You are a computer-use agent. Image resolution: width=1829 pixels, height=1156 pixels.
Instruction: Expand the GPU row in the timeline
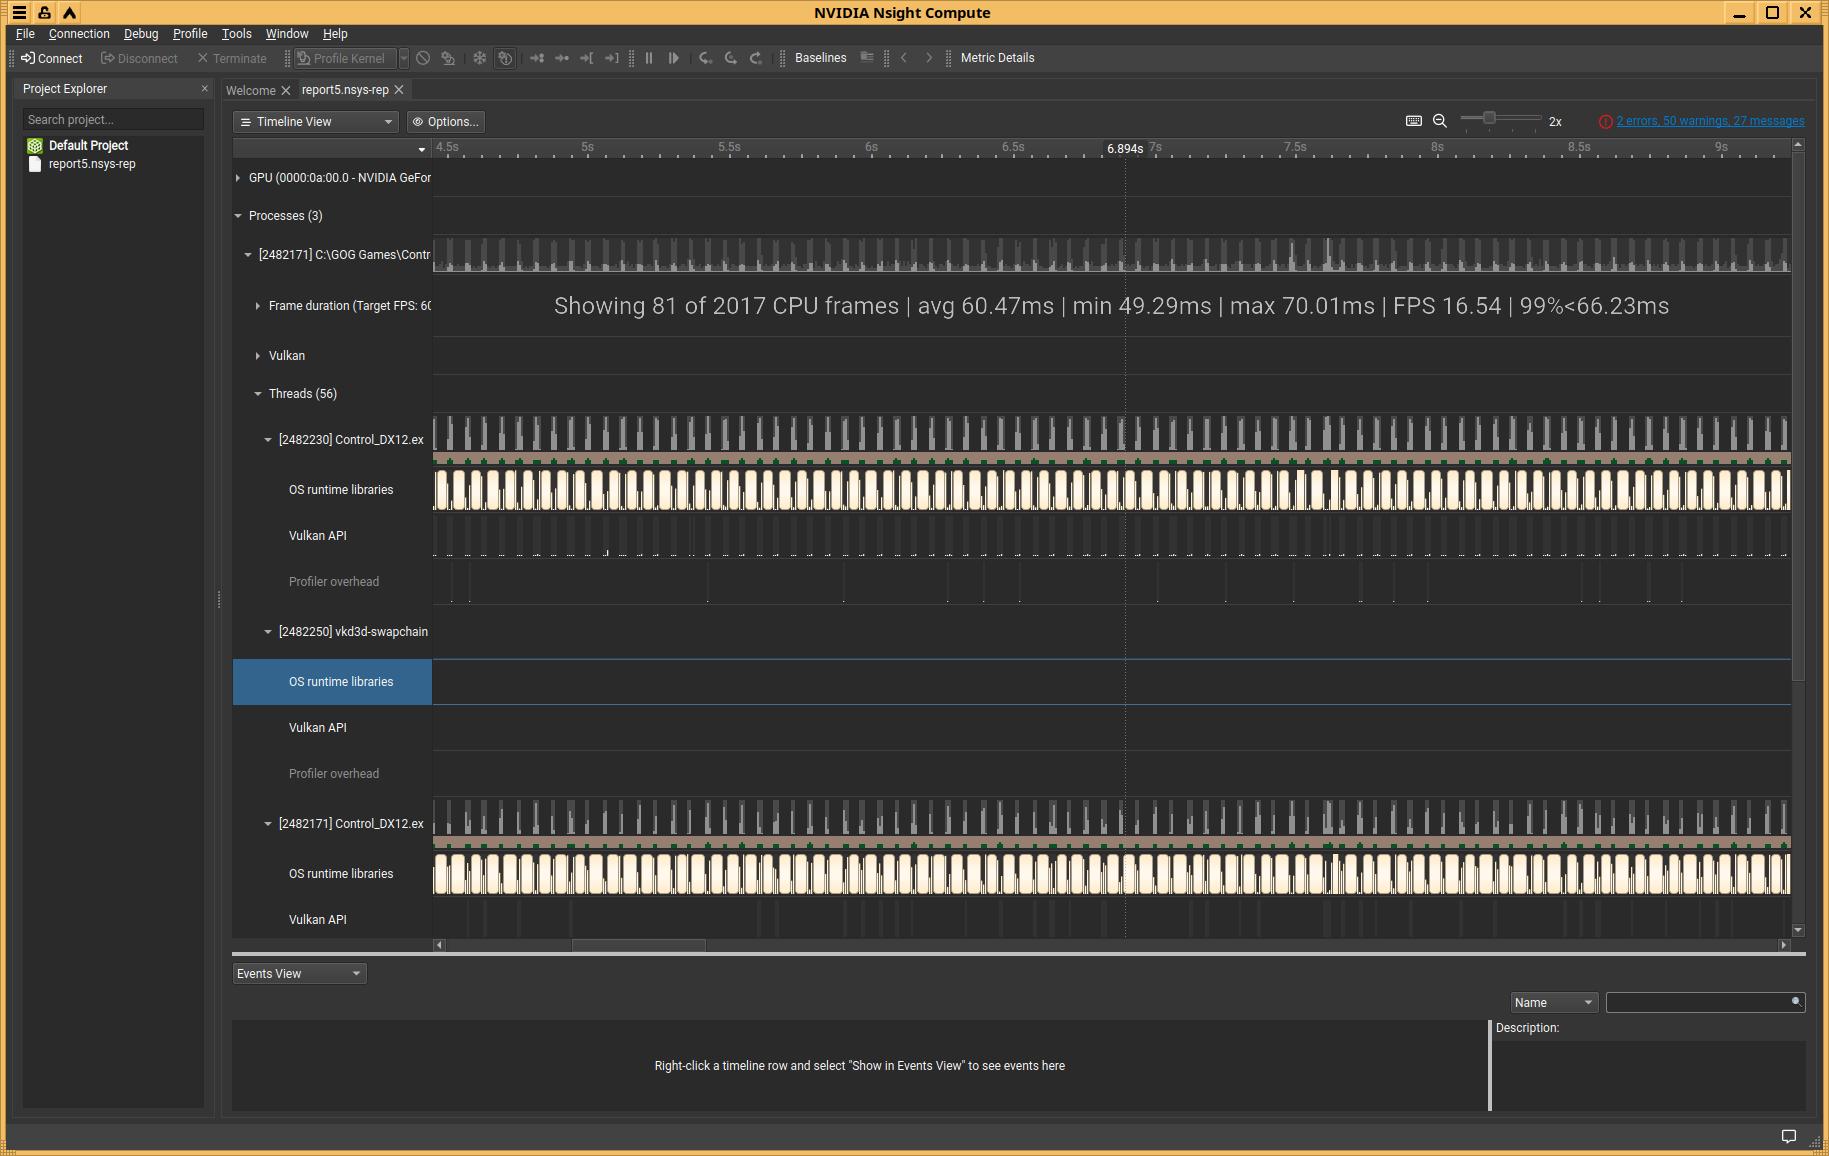238,178
